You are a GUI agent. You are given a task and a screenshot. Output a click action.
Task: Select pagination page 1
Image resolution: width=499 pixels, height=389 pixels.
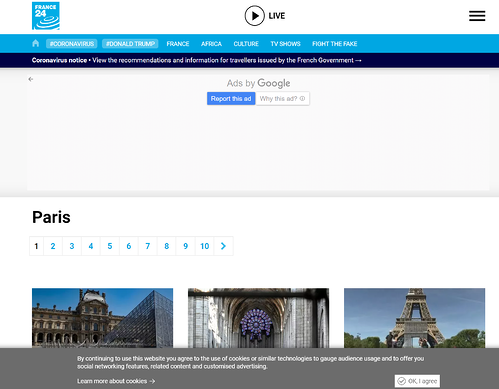click(36, 246)
